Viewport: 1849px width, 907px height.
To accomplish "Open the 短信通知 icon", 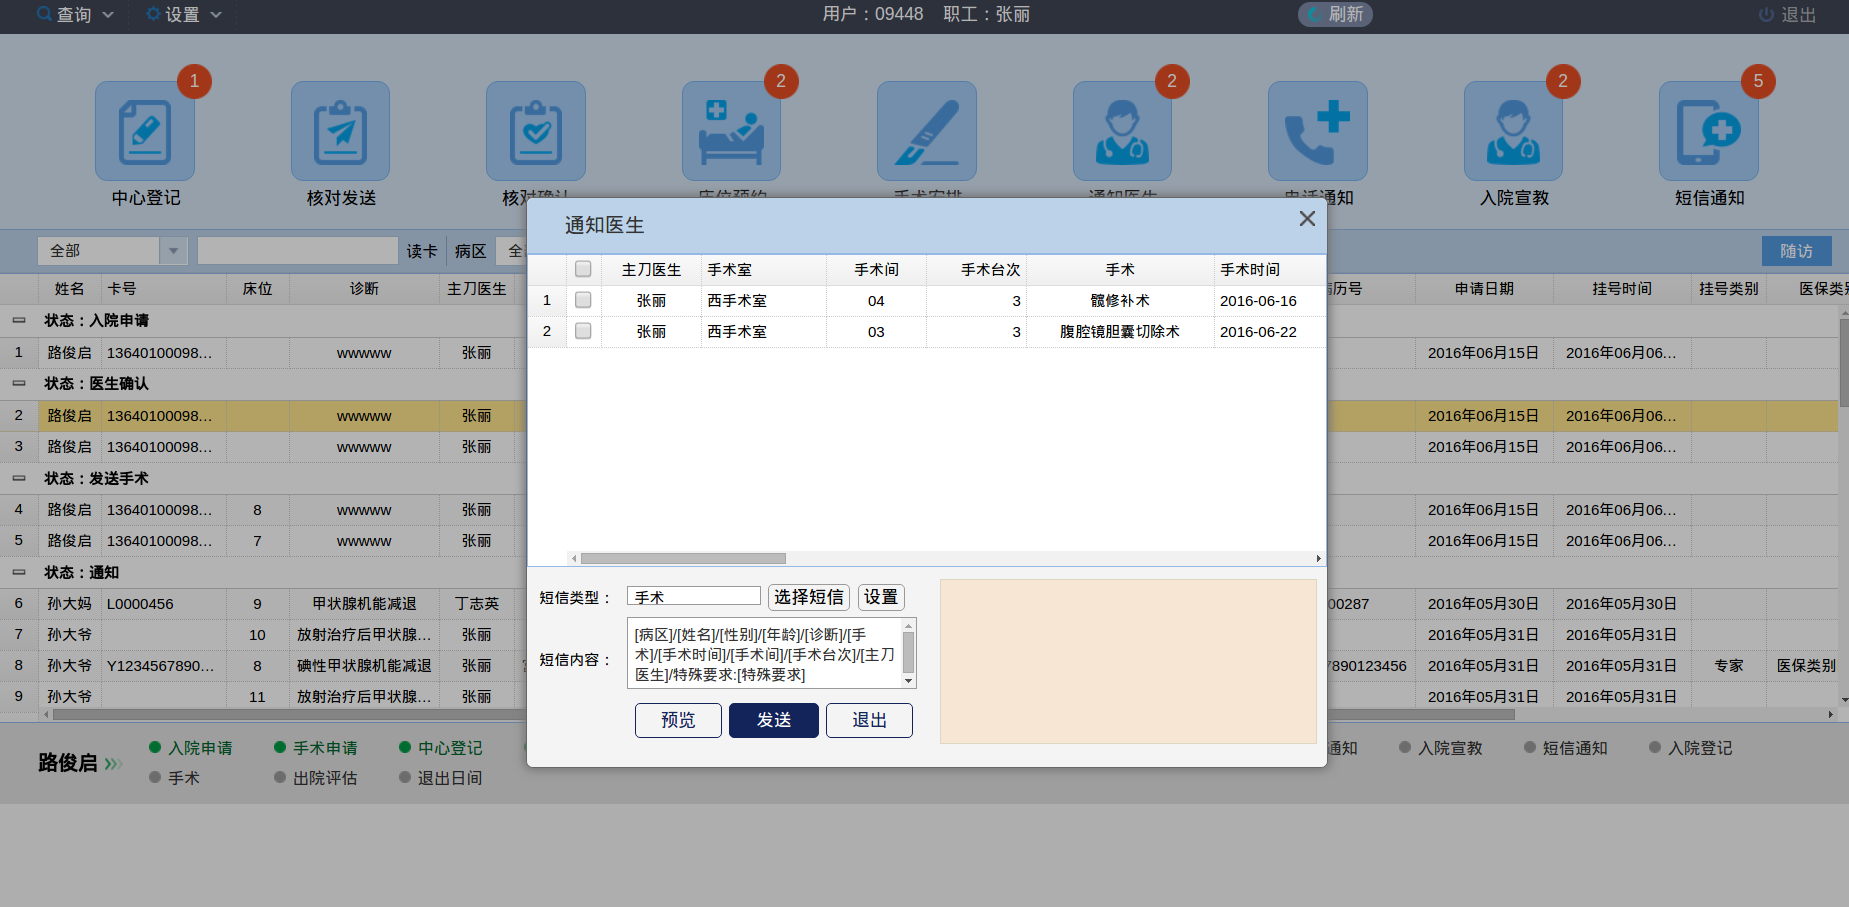I will tap(1709, 131).
